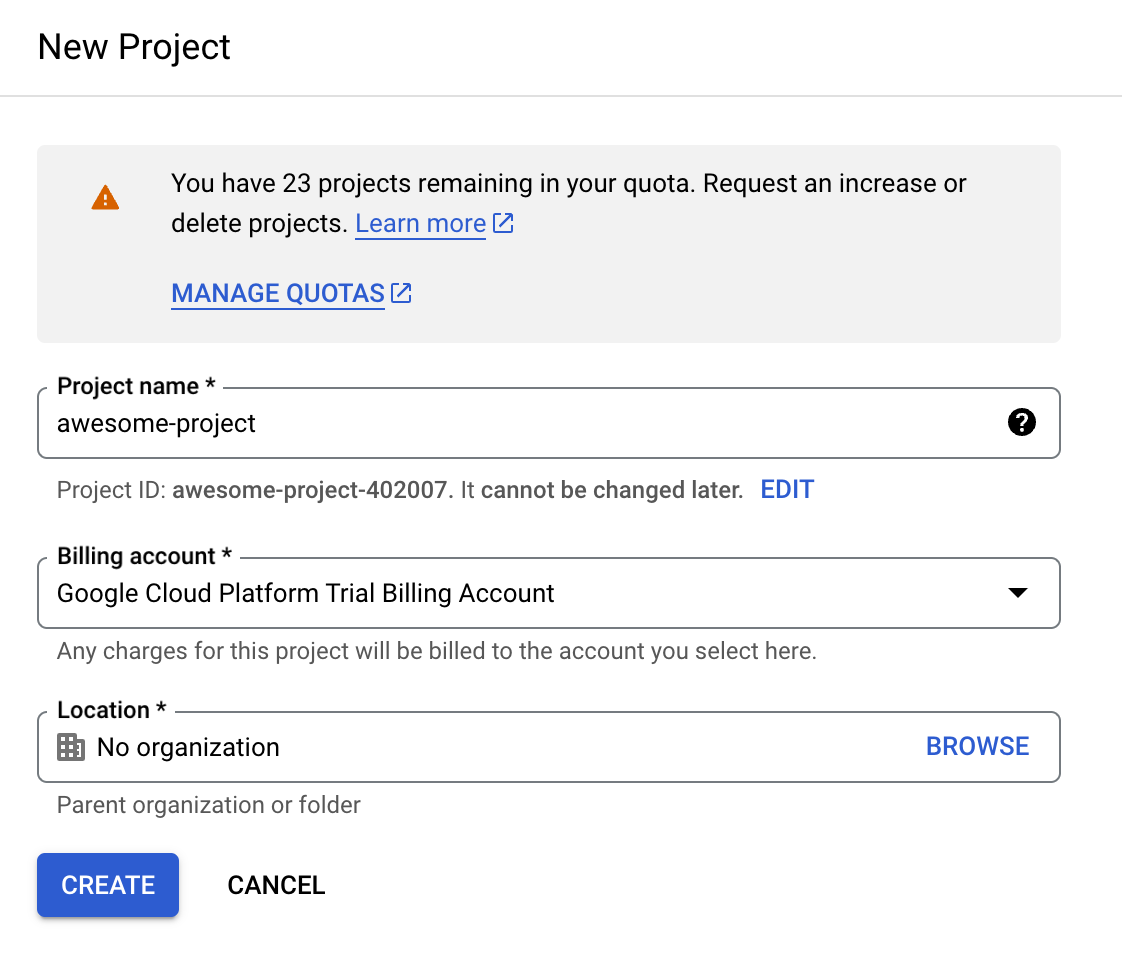This screenshot has height=961, width=1122.
Task: Click the New Project page heading
Action: 134,47
